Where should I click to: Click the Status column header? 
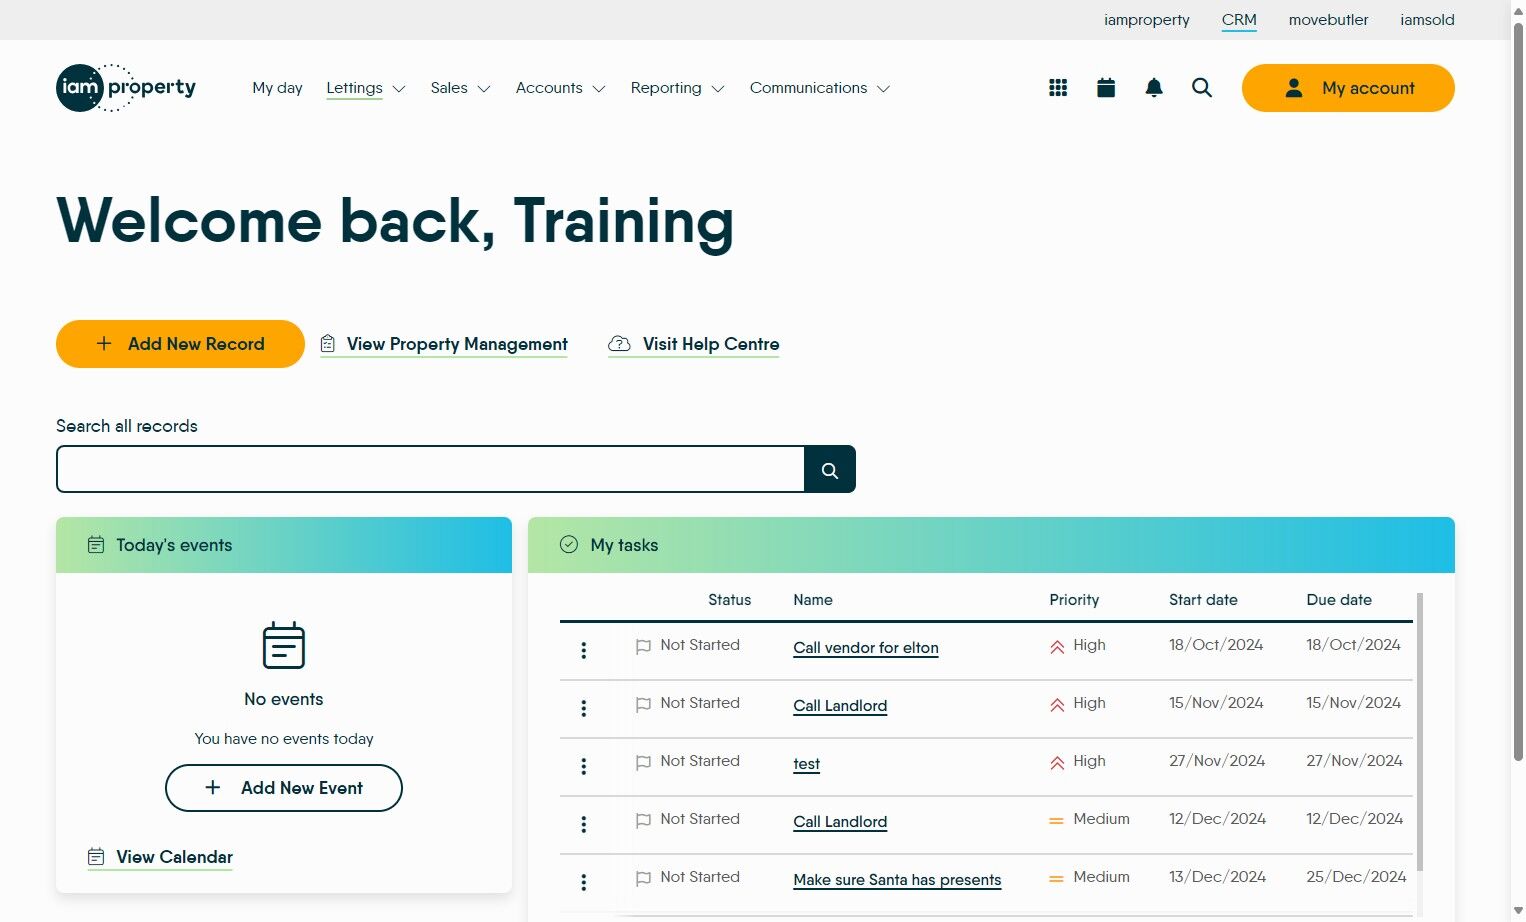(729, 600)
